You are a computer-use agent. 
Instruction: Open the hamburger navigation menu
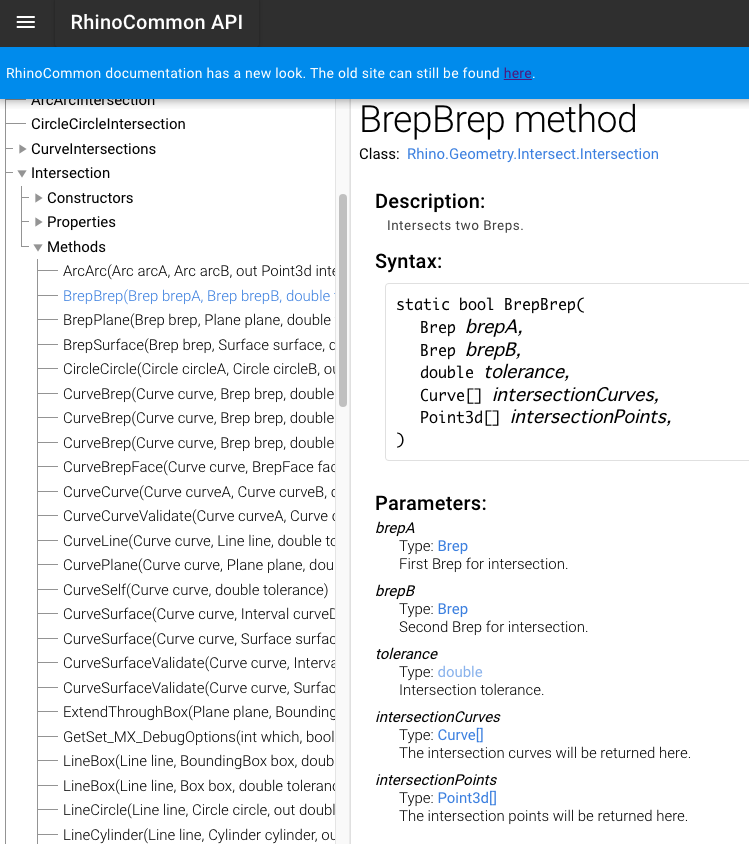(26, 23)
